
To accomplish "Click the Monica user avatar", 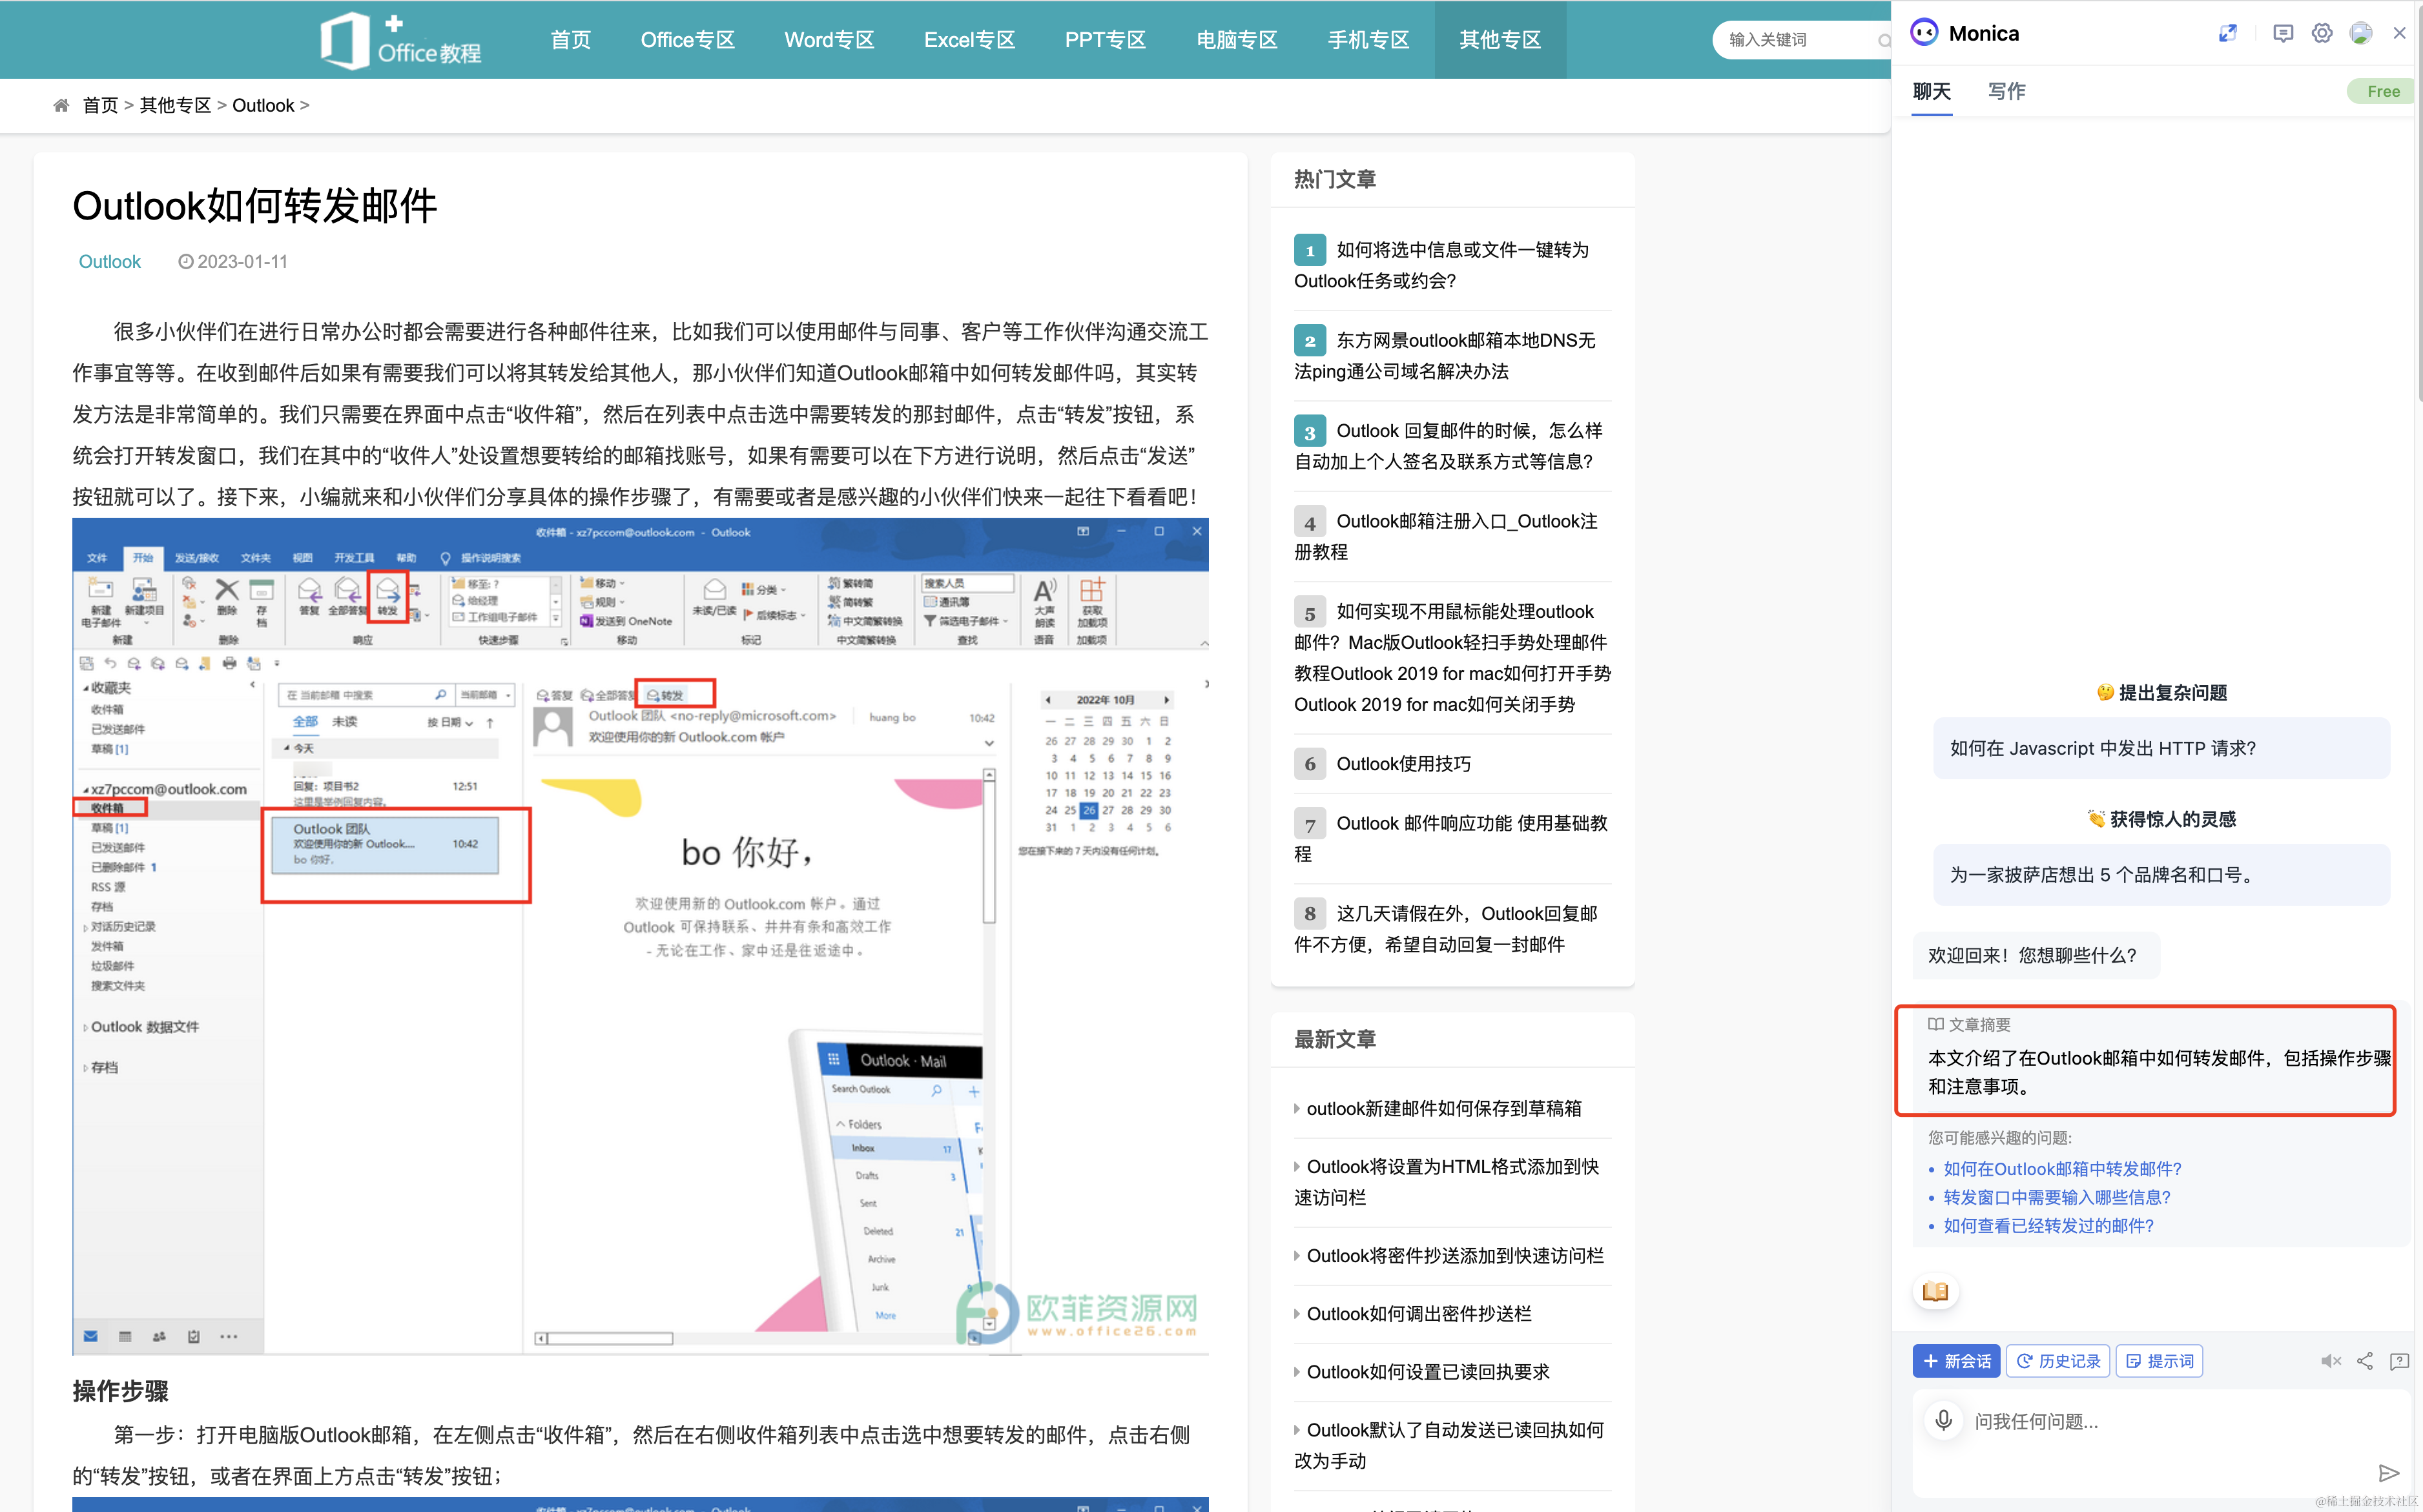I will coord(2360,33).
